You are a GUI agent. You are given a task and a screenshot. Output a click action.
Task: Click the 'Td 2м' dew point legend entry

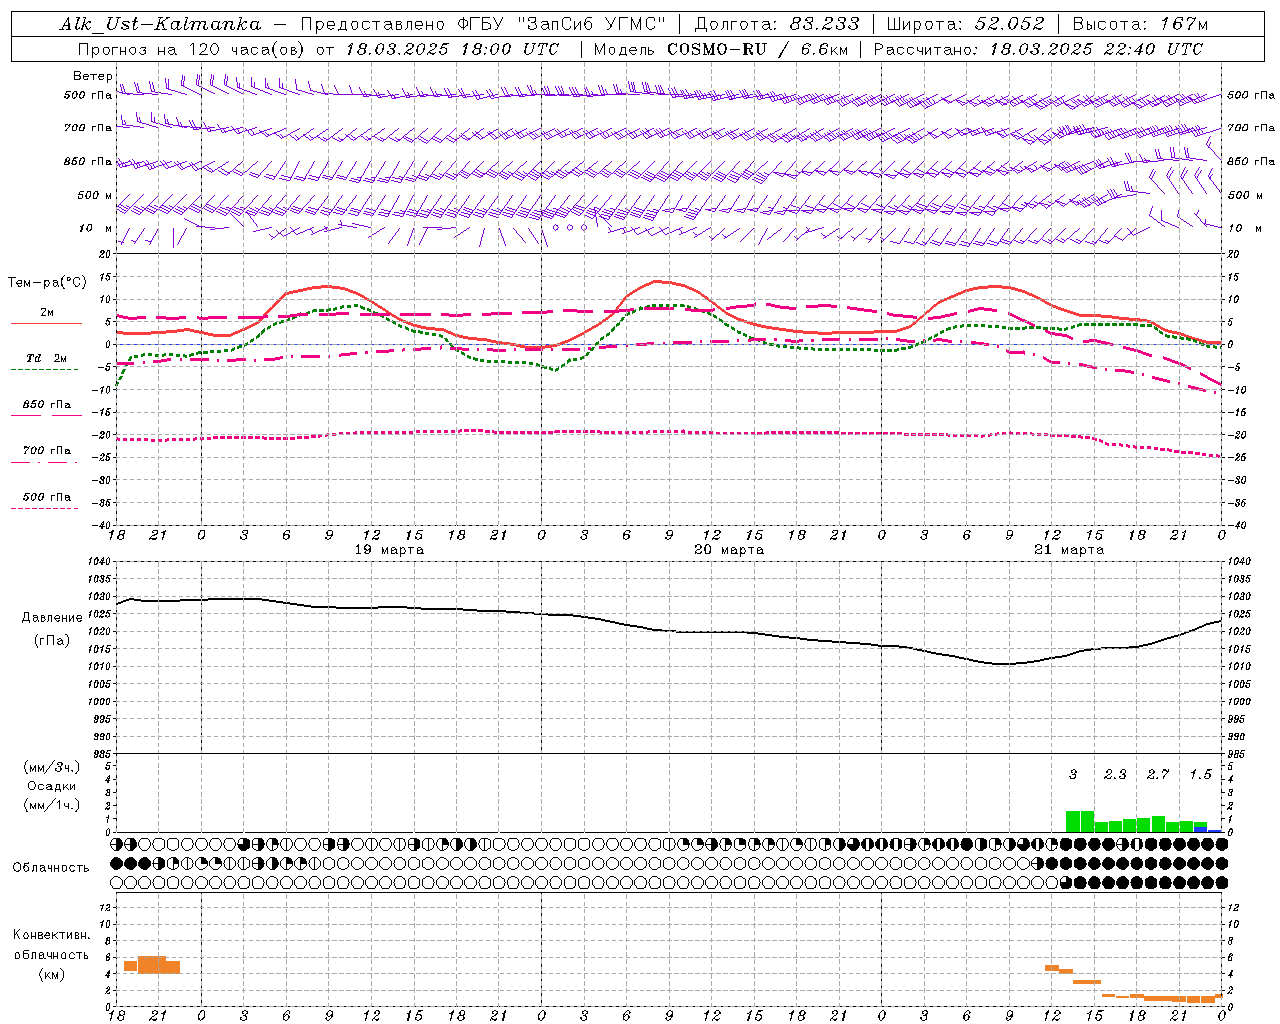pyautogui.click(x=46, y=358)
